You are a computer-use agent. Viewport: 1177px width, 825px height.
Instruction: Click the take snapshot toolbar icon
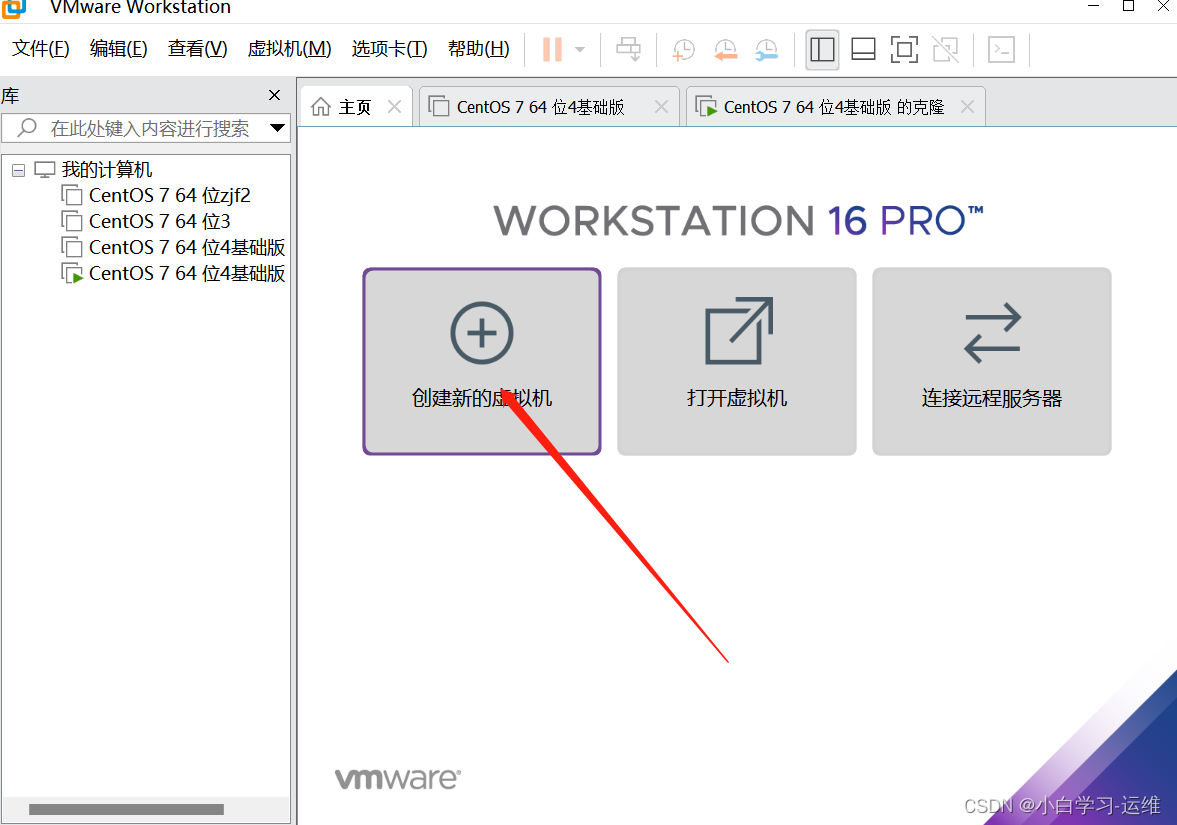pyautogui.click(x=683, y=50)
